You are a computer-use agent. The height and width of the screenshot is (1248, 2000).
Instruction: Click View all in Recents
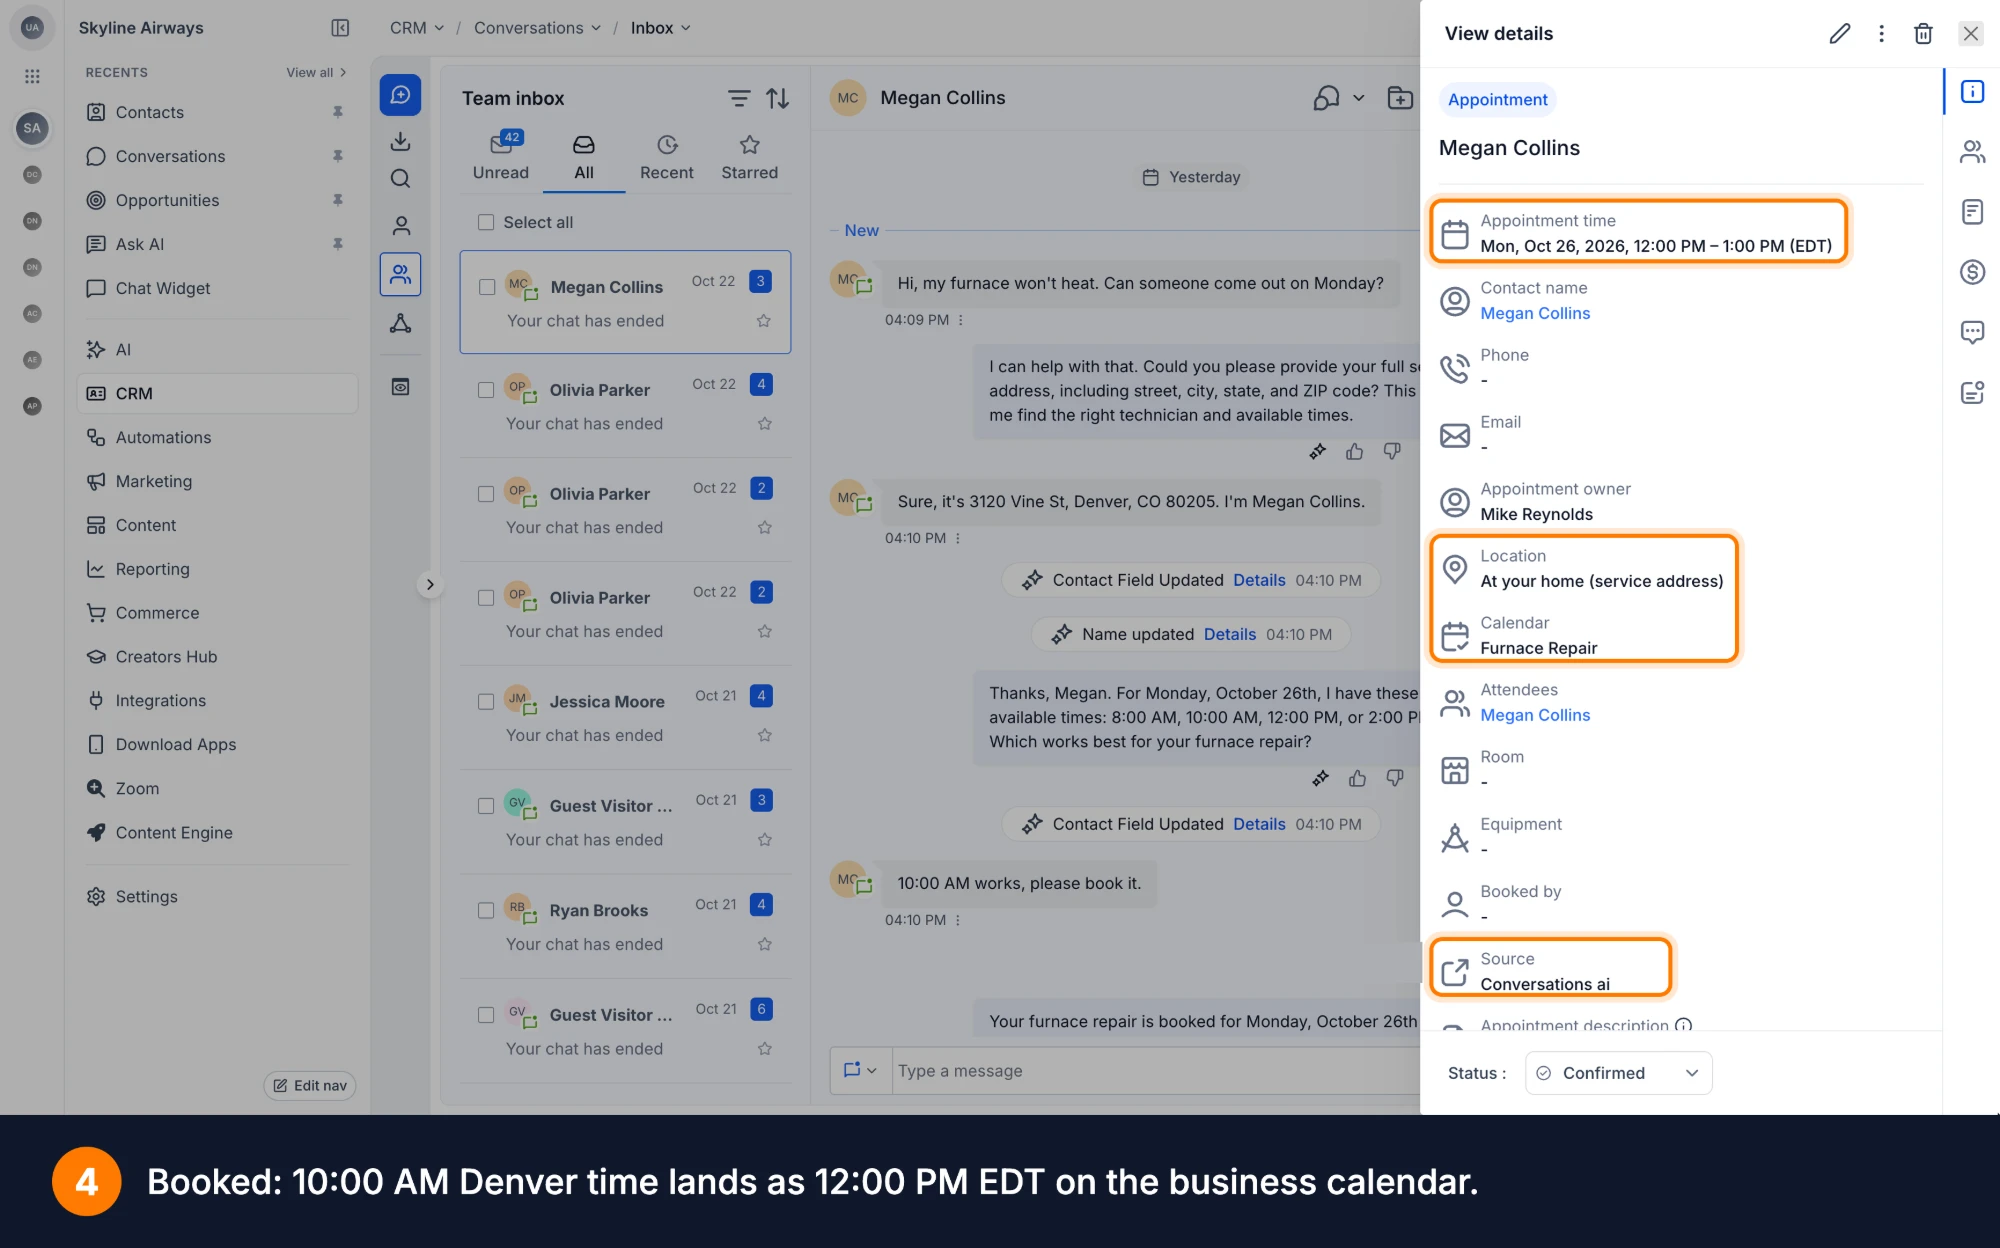click(316, 72)
